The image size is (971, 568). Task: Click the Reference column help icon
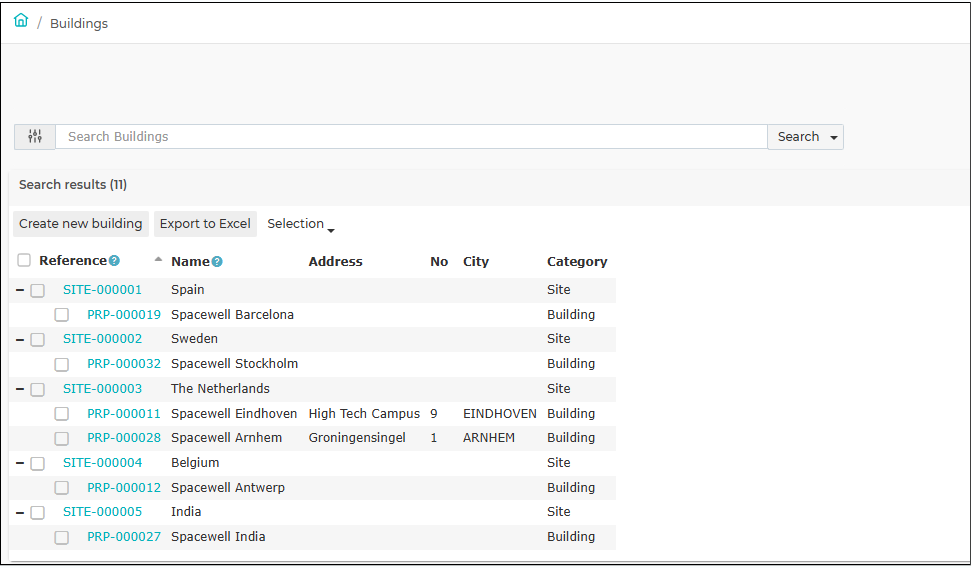114,261
